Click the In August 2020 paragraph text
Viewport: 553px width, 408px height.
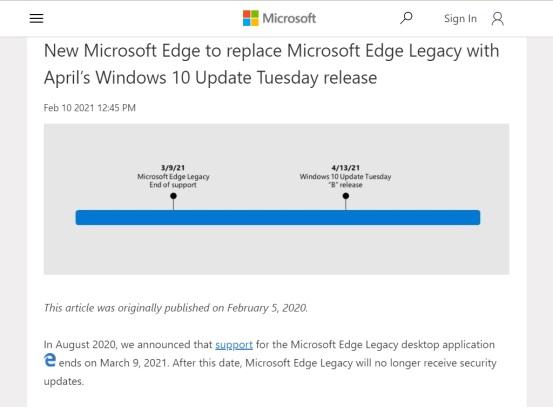coord(270,363)
